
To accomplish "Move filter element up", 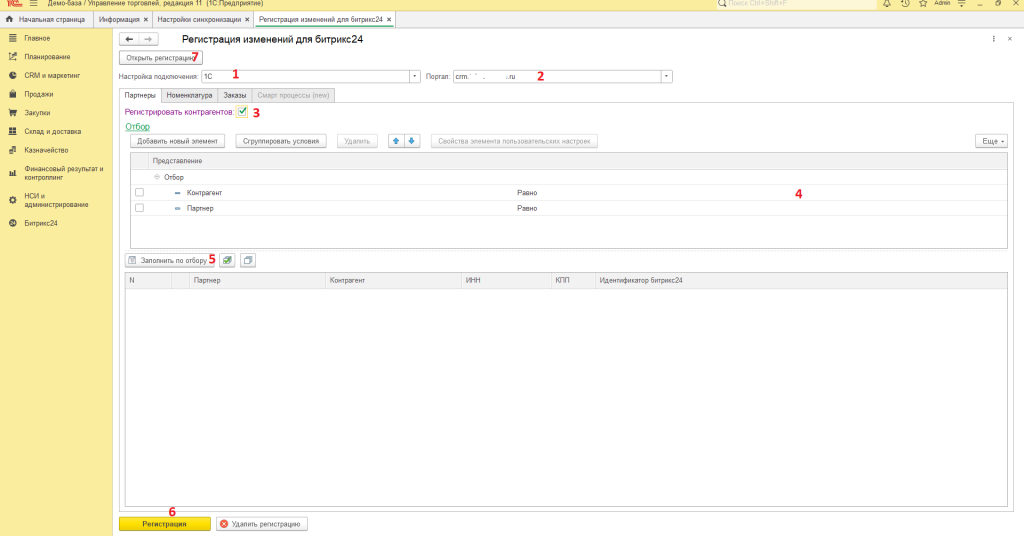I will point(396,141).
